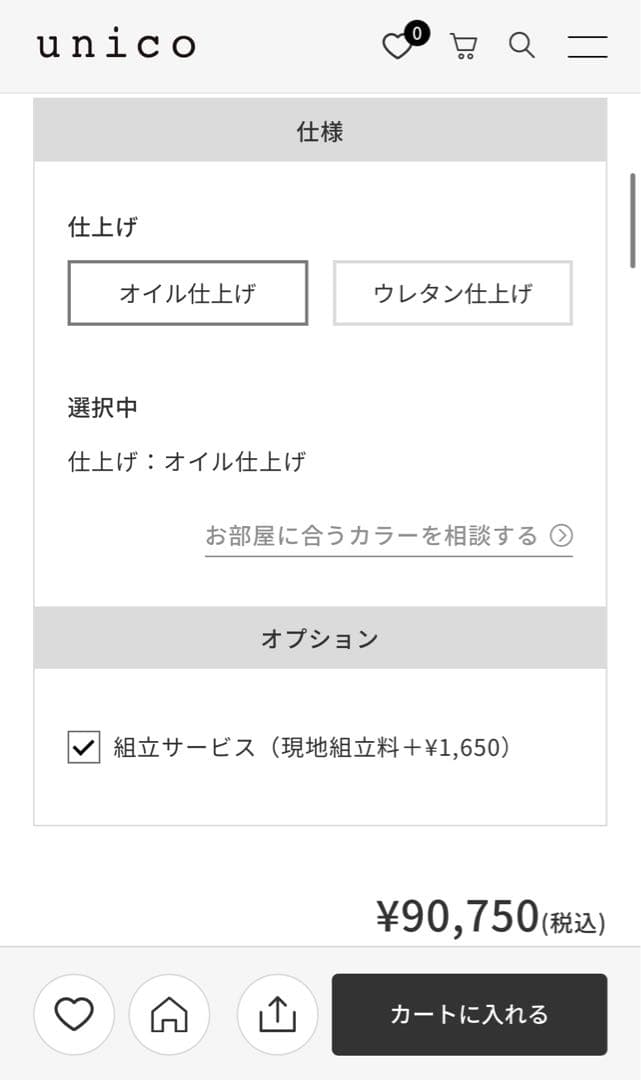View the shopping cart icon
Image resolution: width=641 pixels, height=1080 pixels.
462,46
